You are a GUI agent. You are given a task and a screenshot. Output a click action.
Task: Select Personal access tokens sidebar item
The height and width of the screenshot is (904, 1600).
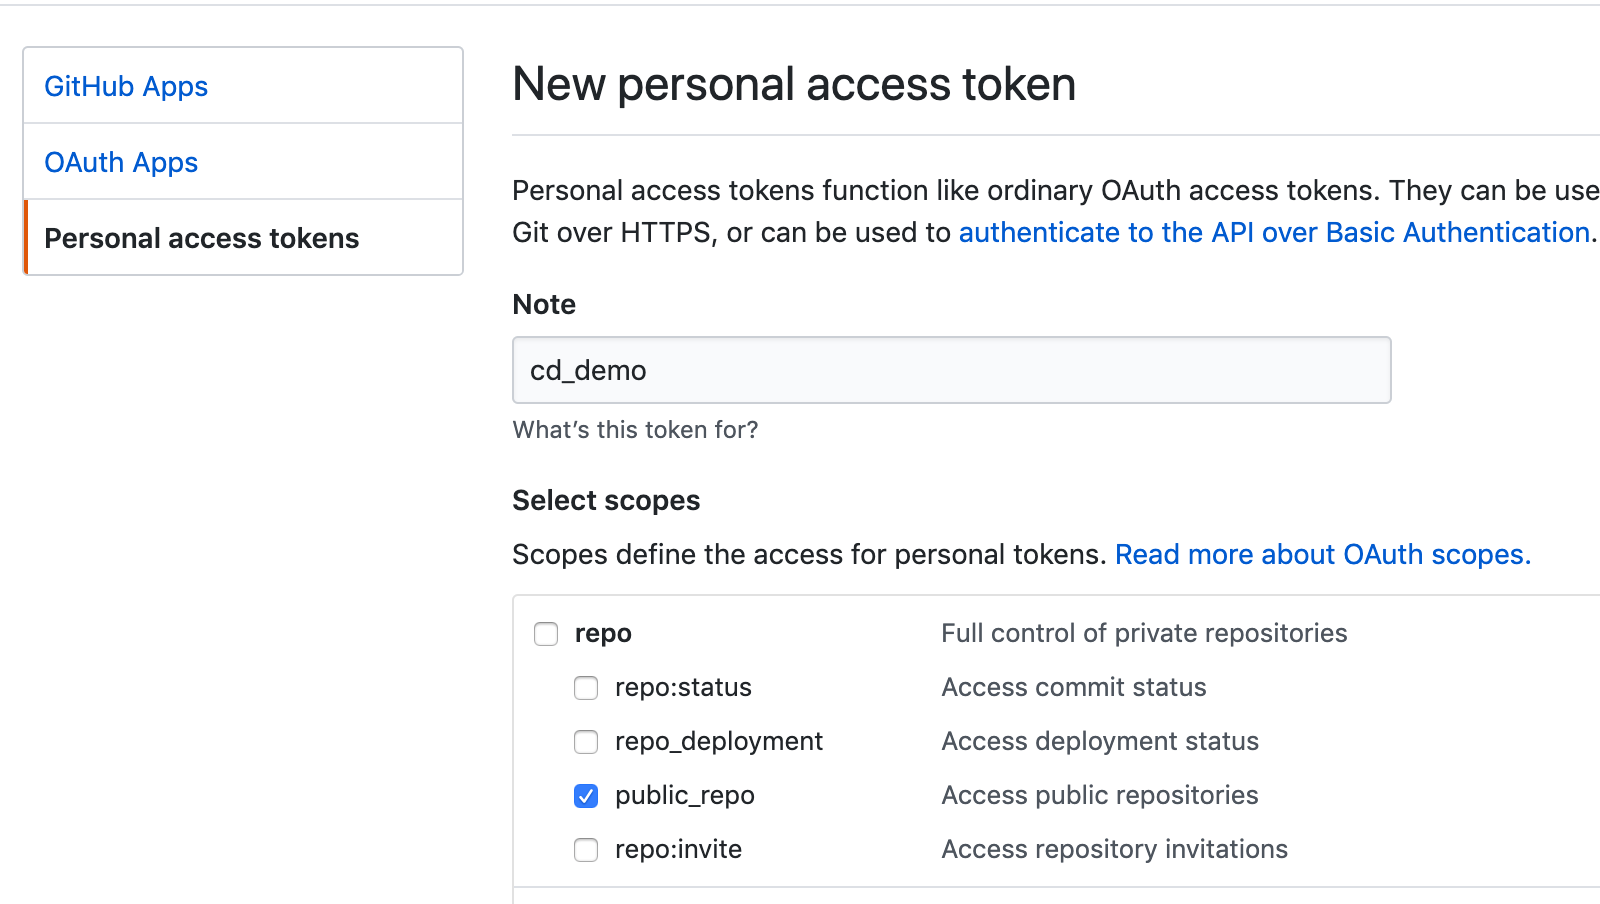point(201,238)
